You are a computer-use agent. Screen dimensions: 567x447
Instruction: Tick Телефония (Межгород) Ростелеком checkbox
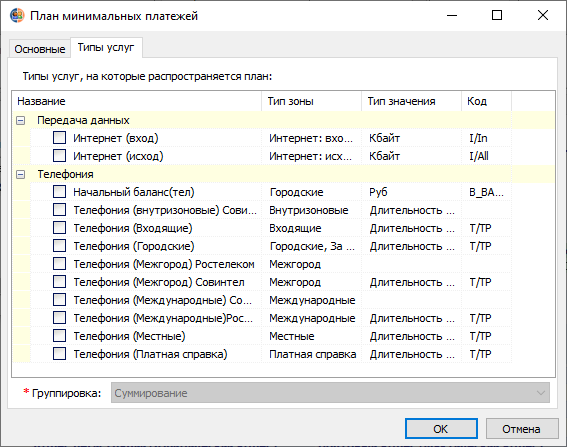59,264
